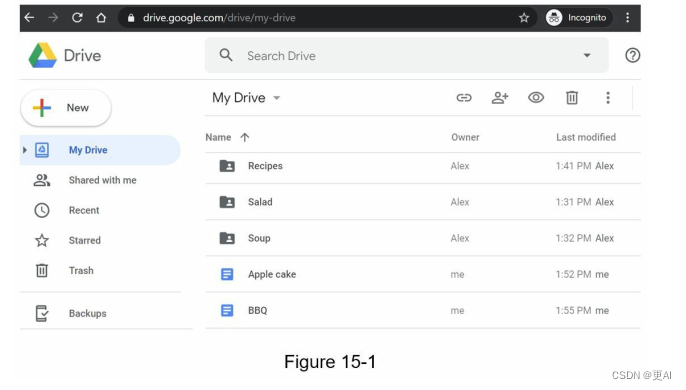
Task: Click the Owner column header
Action: pos(465,137)
